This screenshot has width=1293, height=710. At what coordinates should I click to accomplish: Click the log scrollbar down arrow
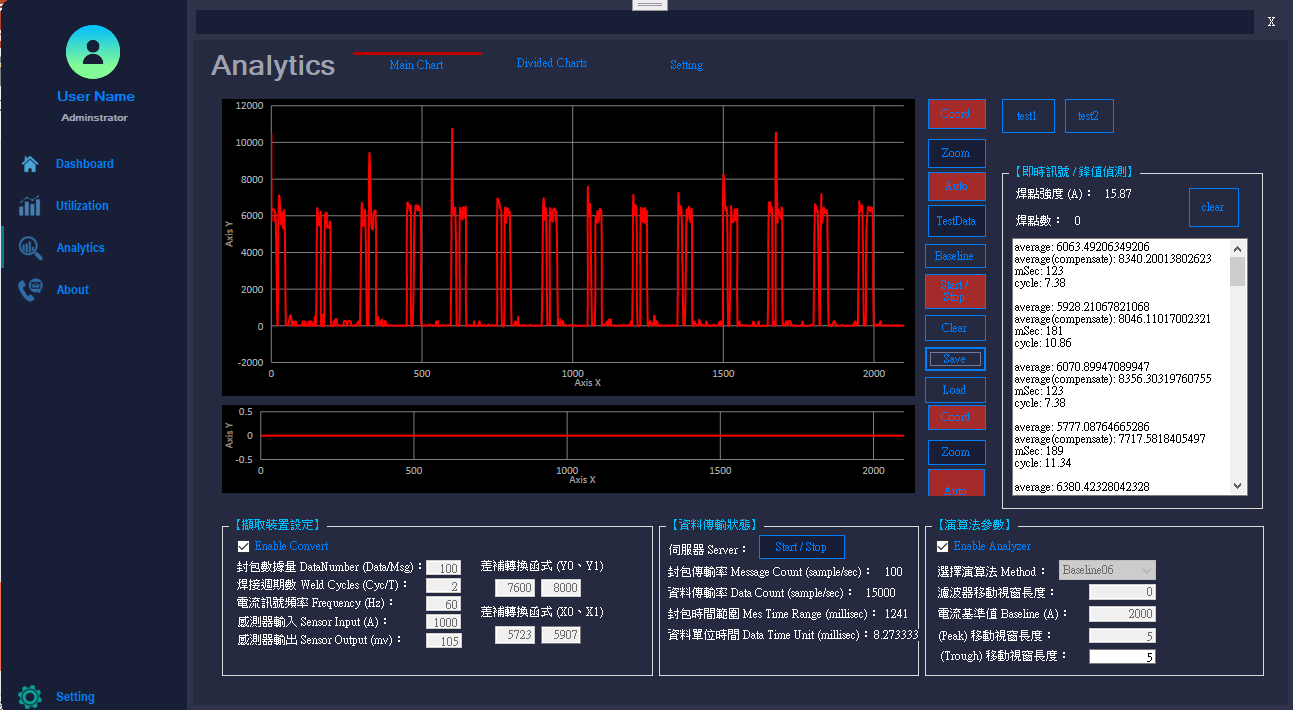point(1238,486)
